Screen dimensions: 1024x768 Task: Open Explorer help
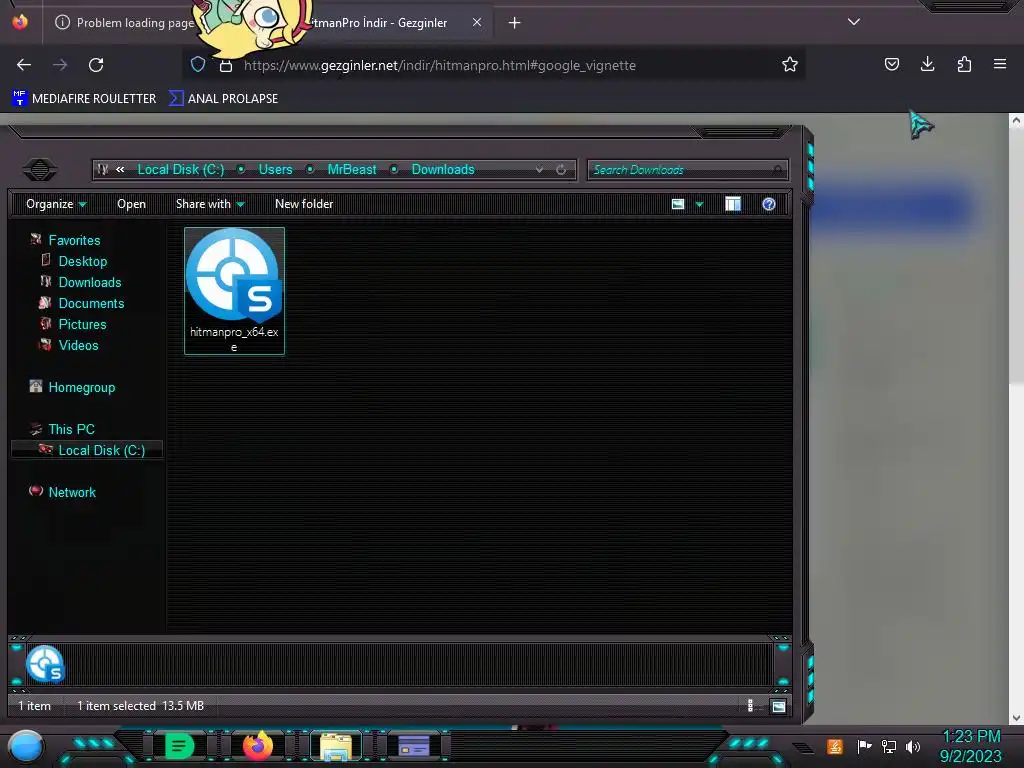(769, 204)
